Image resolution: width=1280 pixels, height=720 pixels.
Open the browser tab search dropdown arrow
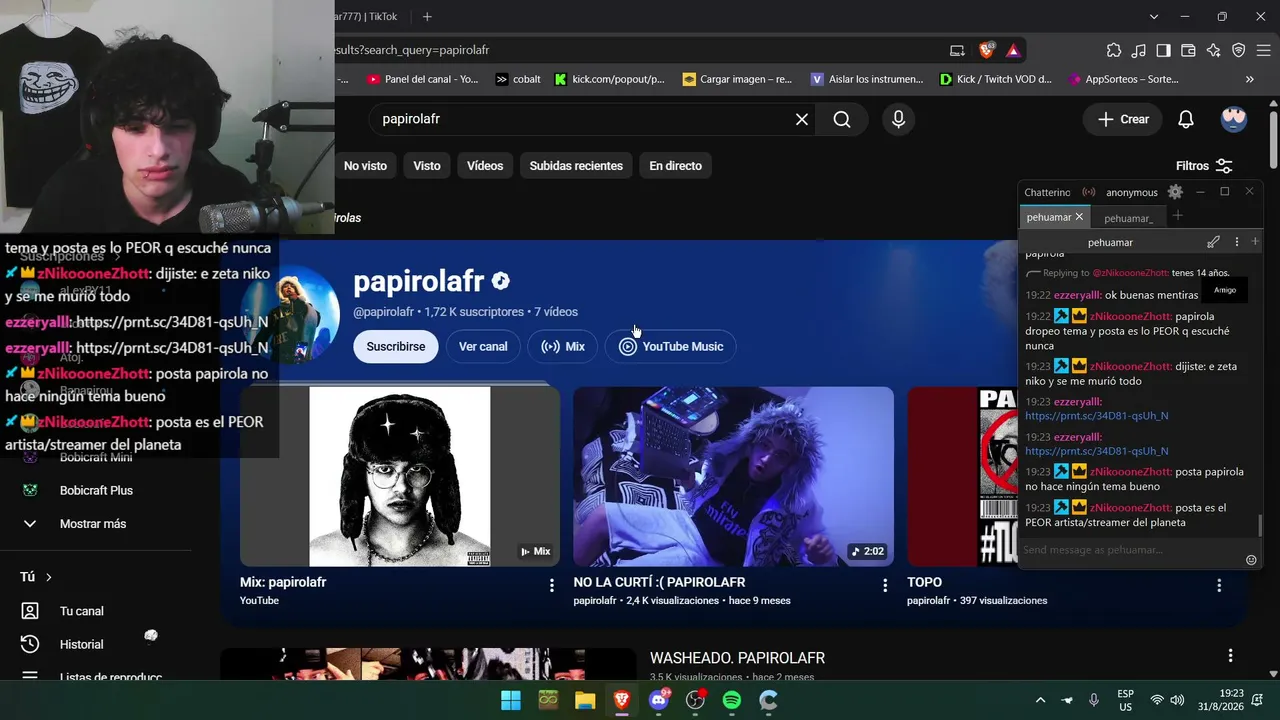(1154, 16)
